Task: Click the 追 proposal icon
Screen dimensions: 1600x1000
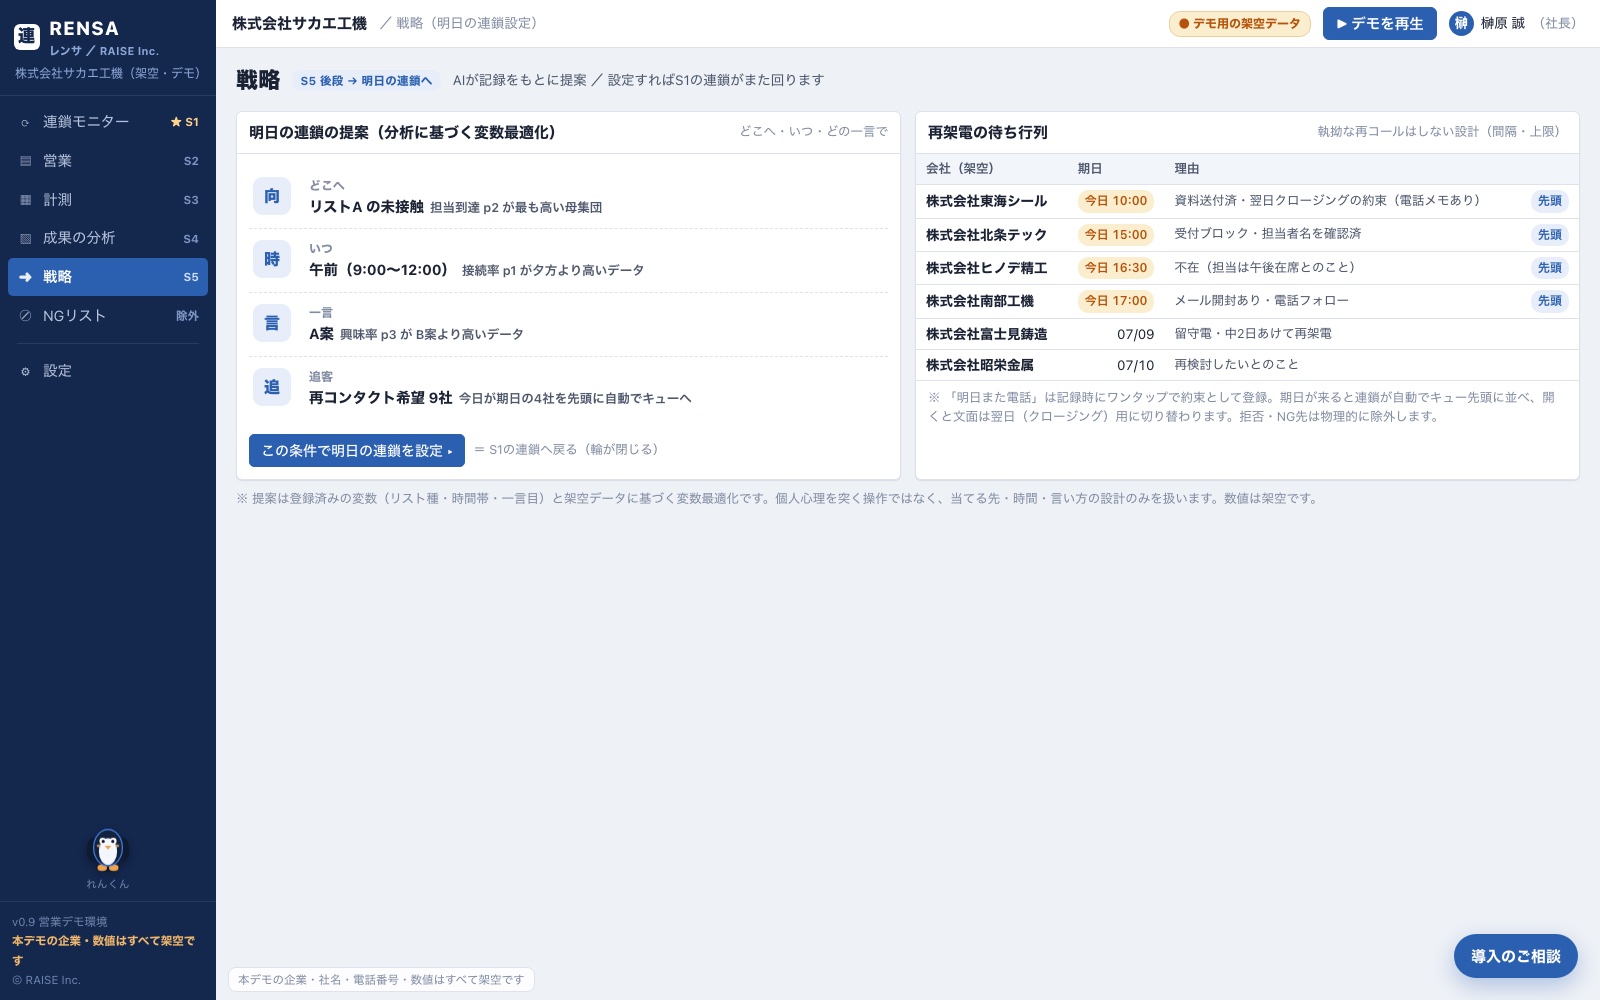Action: coord(272,387)
